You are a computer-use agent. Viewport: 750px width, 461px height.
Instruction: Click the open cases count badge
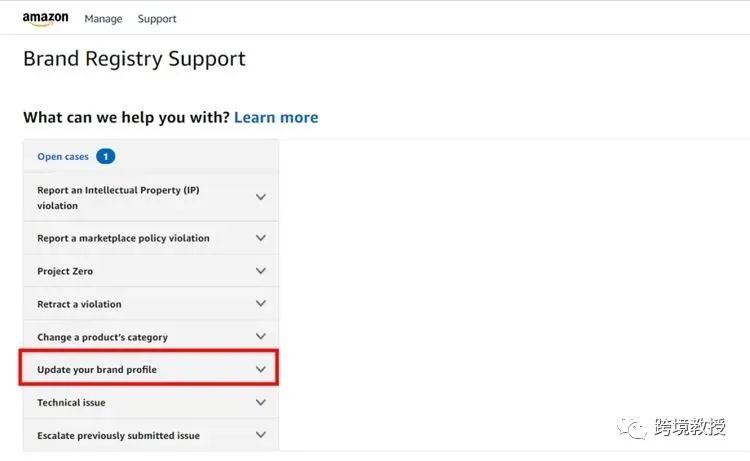pos(106,156)
